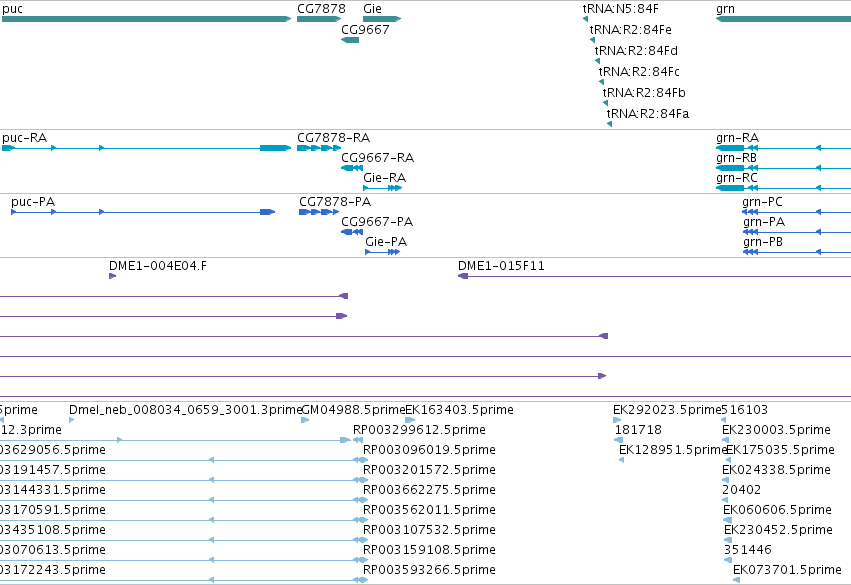
Task: Click the EK175035.5prime EST label
Action: [x=780, y=450]
